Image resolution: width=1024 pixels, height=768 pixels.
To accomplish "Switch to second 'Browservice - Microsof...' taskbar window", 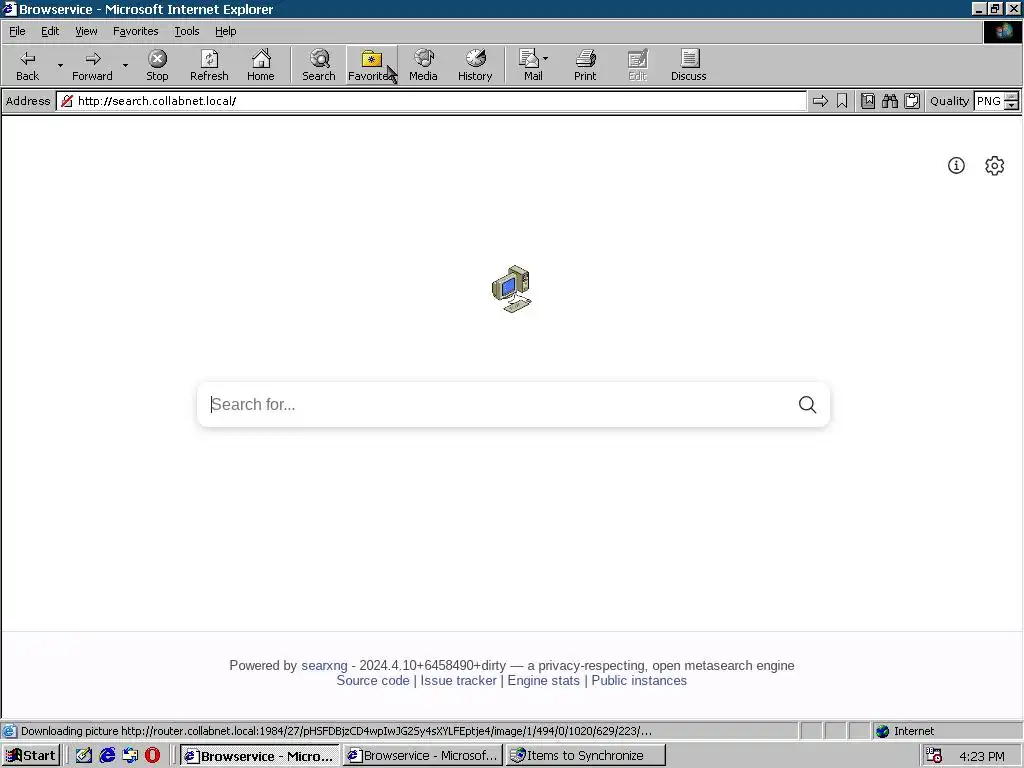I will click(423, 756).
